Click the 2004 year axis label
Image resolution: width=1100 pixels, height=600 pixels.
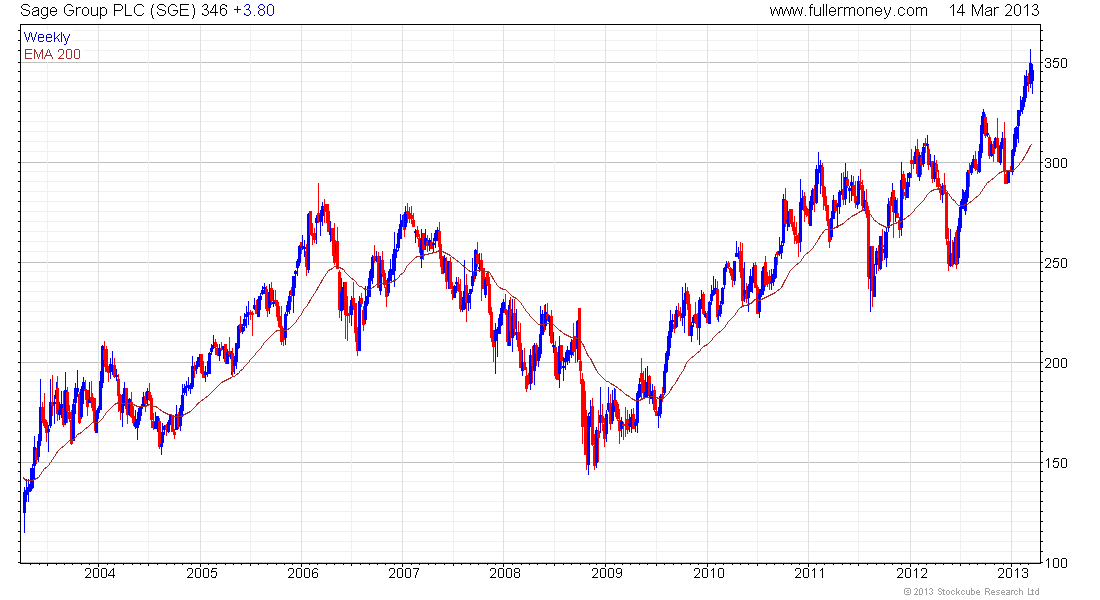100,573
